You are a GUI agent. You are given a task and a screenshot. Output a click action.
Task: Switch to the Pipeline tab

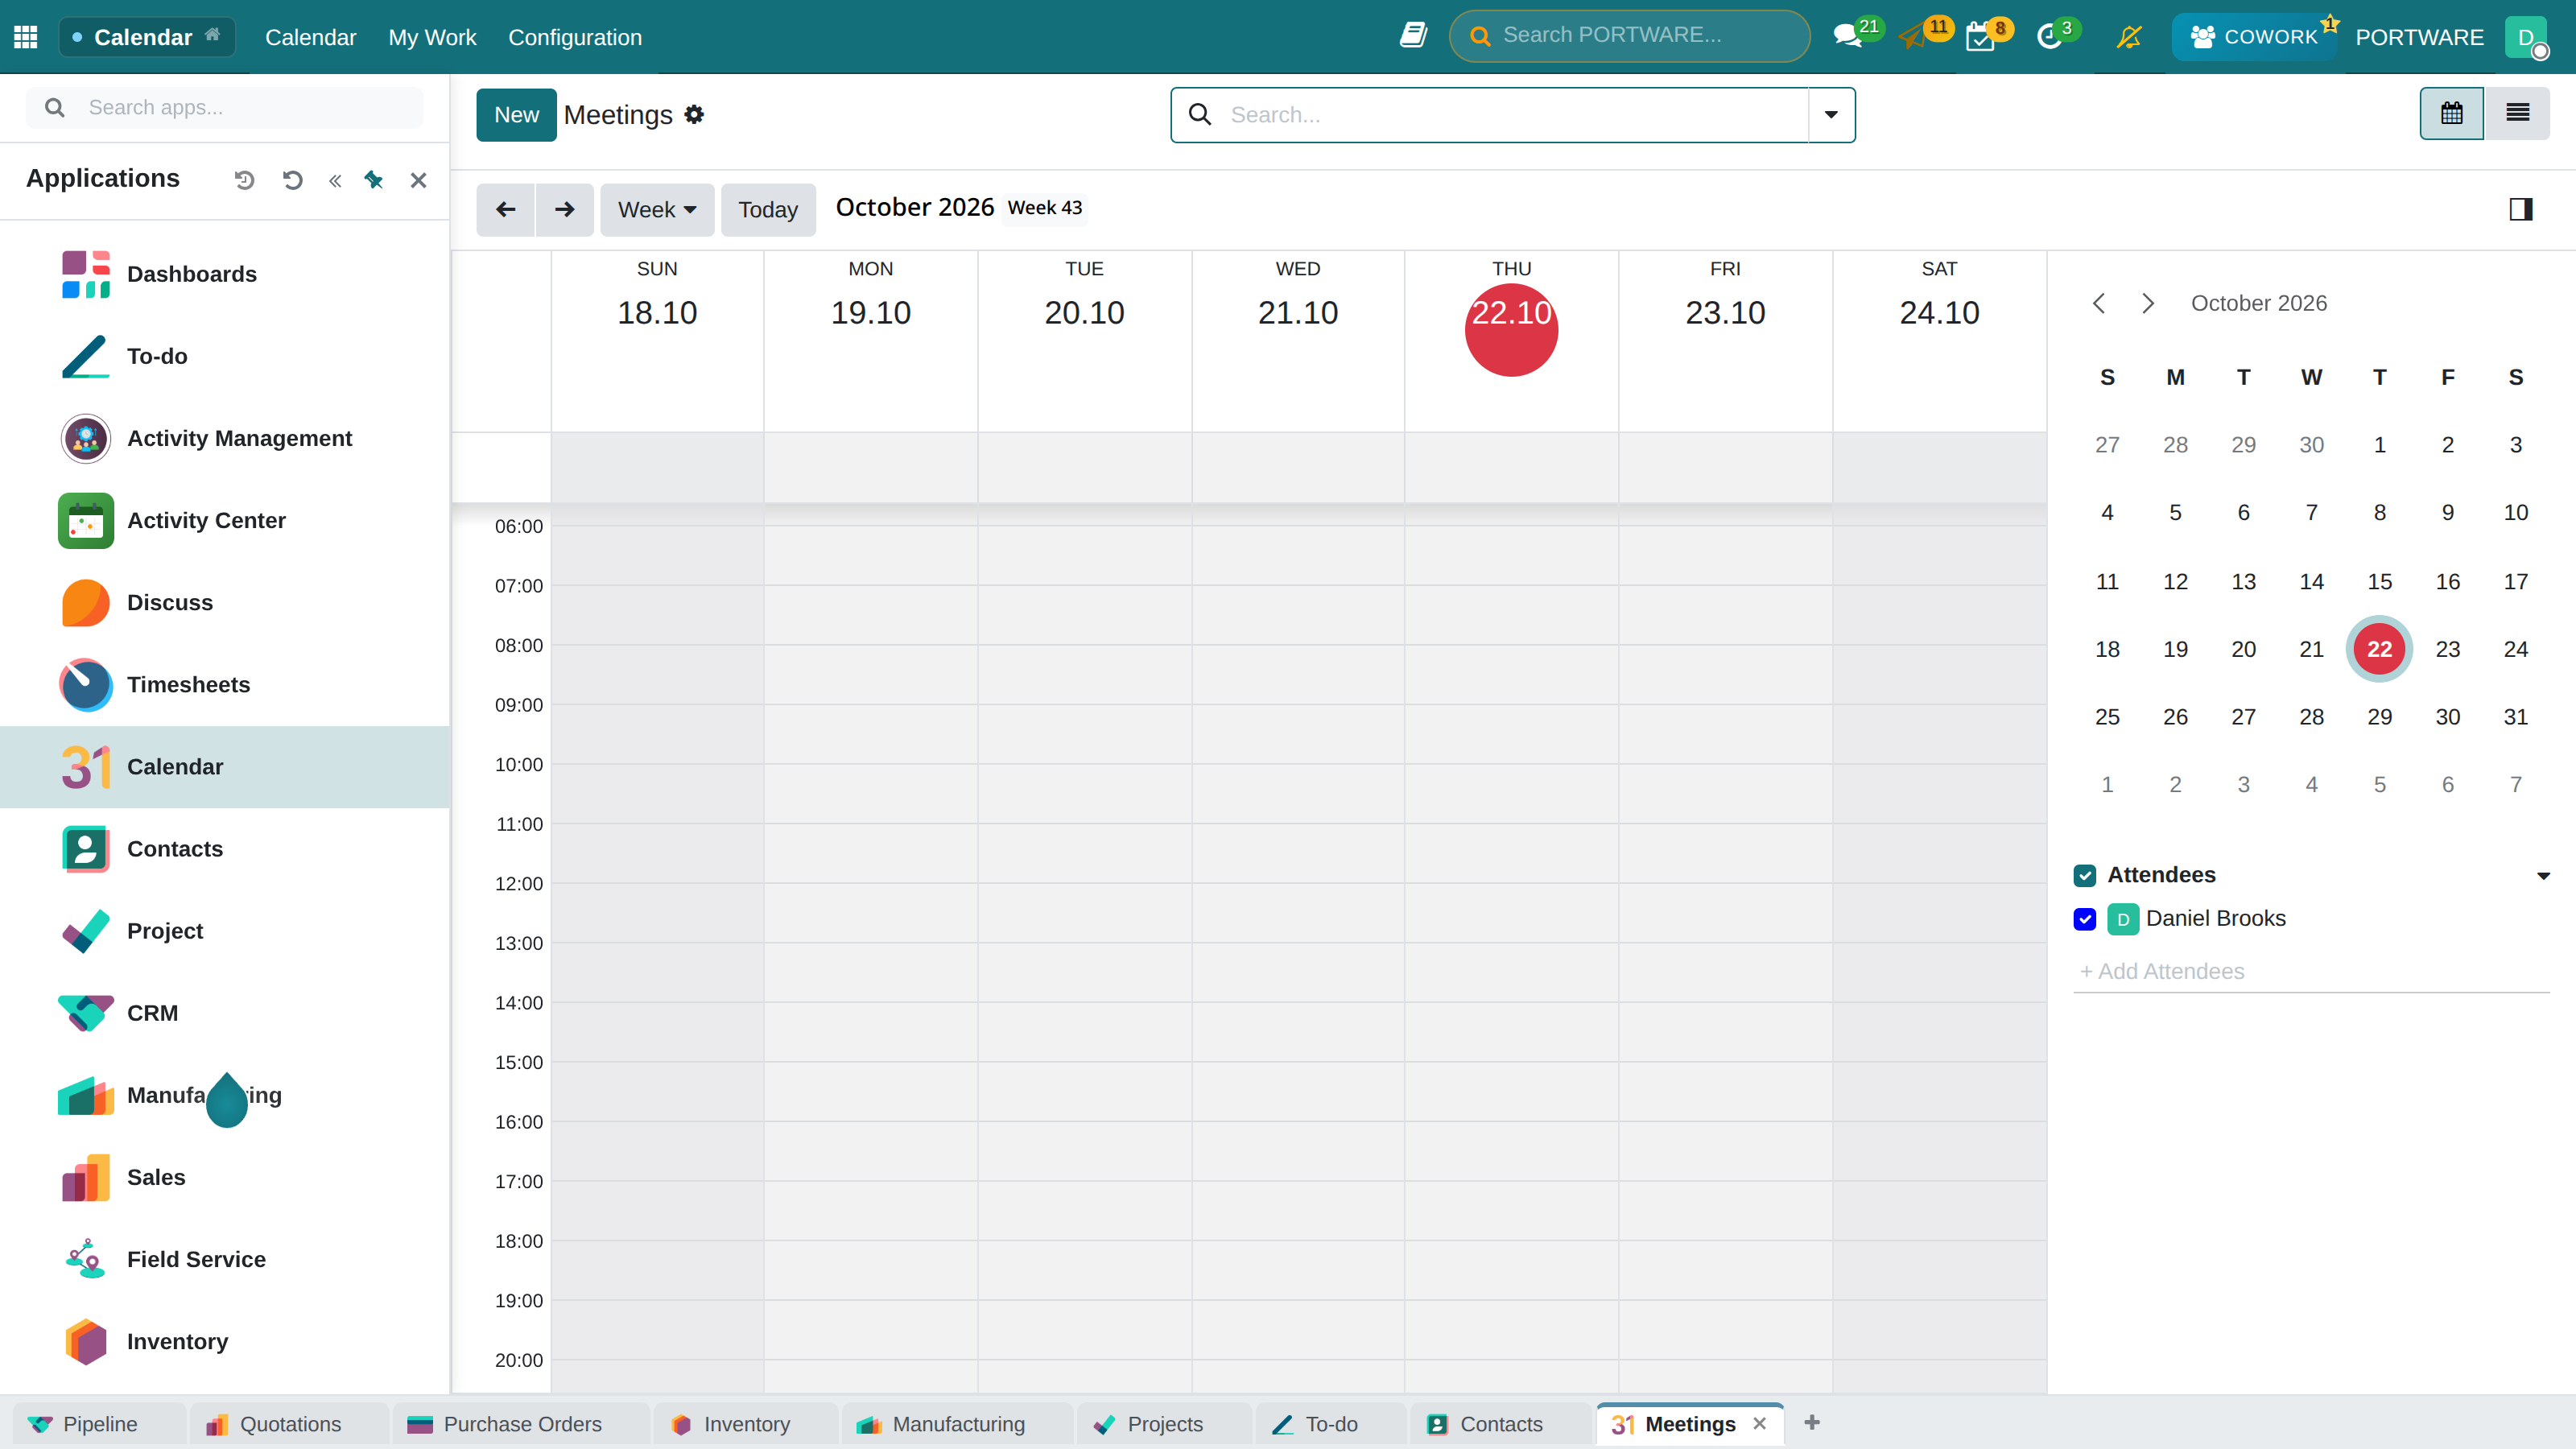point(99,1424)
